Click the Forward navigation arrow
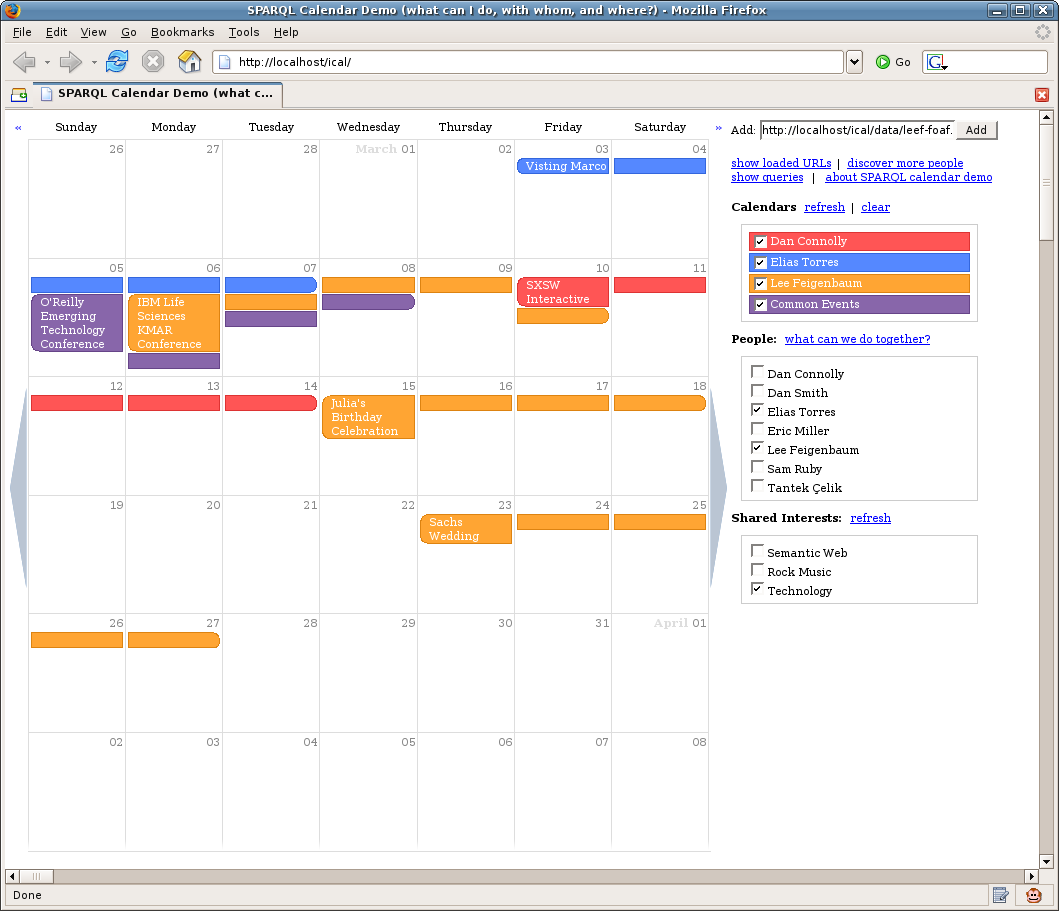Viewport: 1059px width, 911px height. 70,62
